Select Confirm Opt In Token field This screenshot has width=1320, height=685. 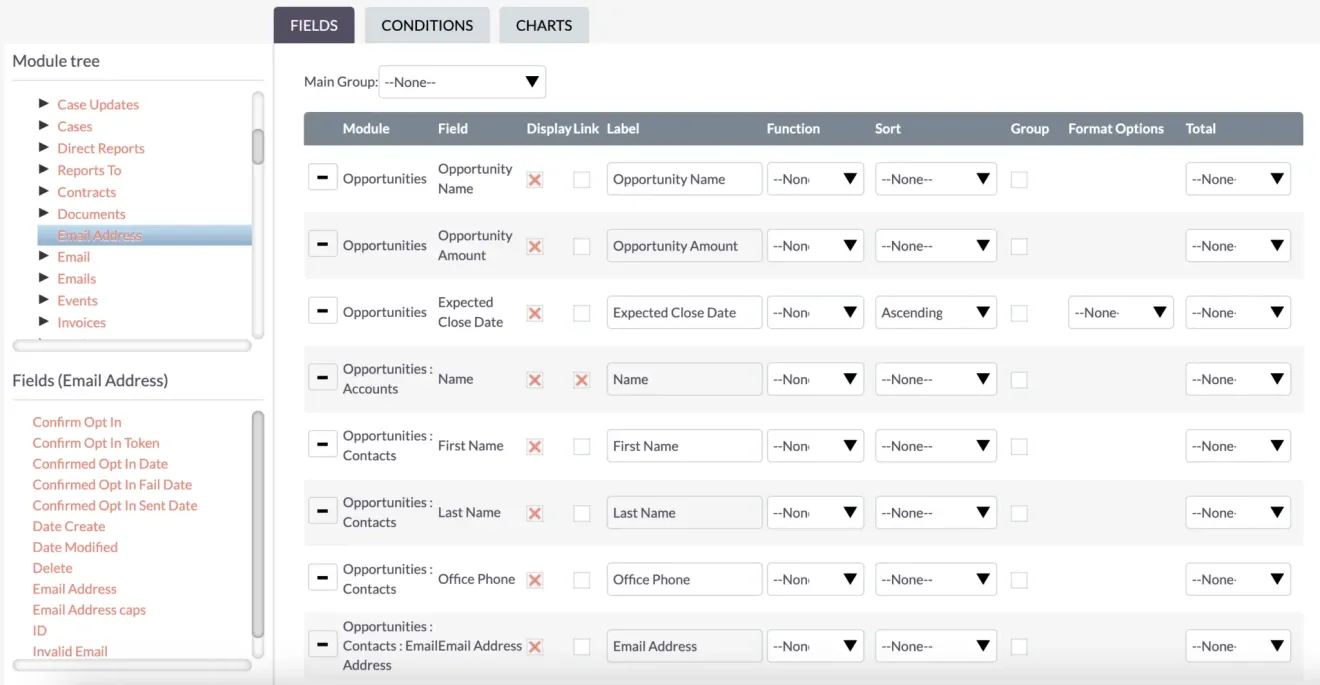(96, 442)
